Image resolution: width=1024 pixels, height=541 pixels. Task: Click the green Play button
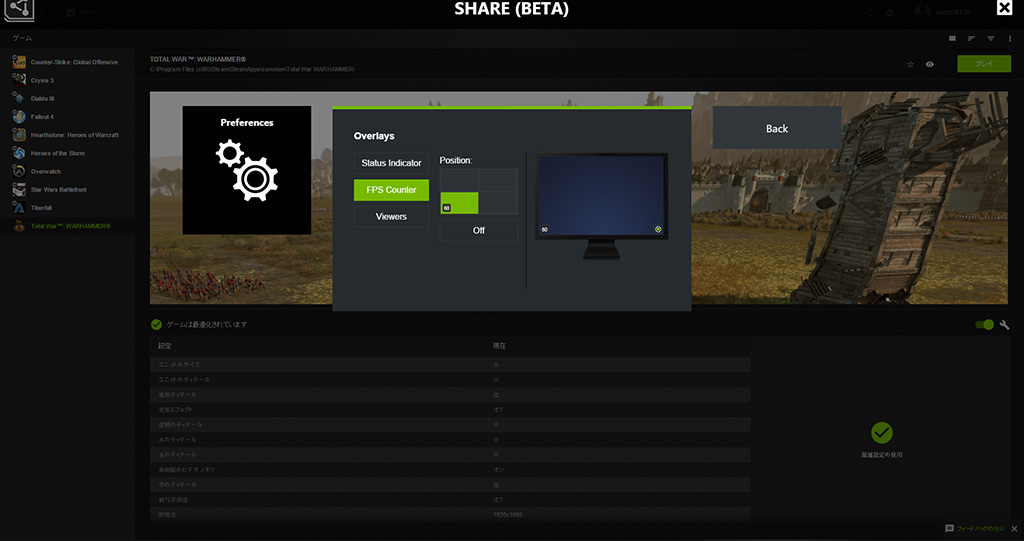984,63
